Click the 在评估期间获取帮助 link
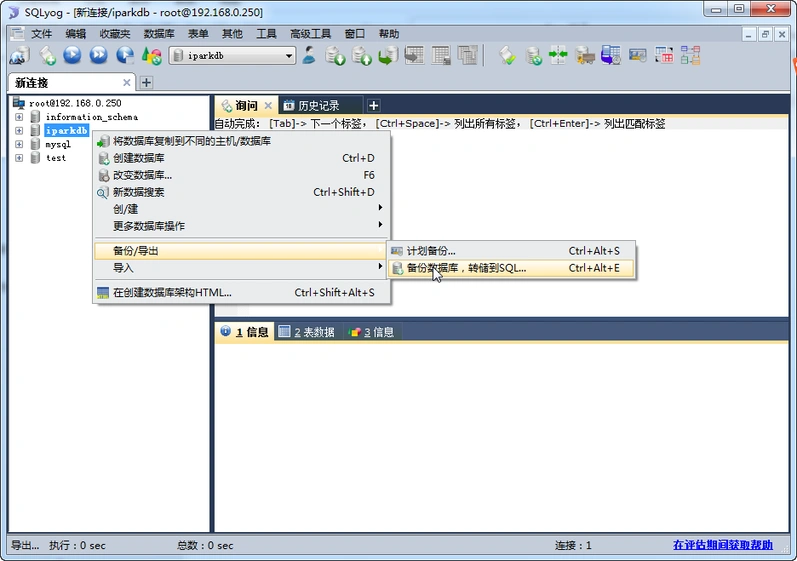Screen dimensions: 797x561 723,545
